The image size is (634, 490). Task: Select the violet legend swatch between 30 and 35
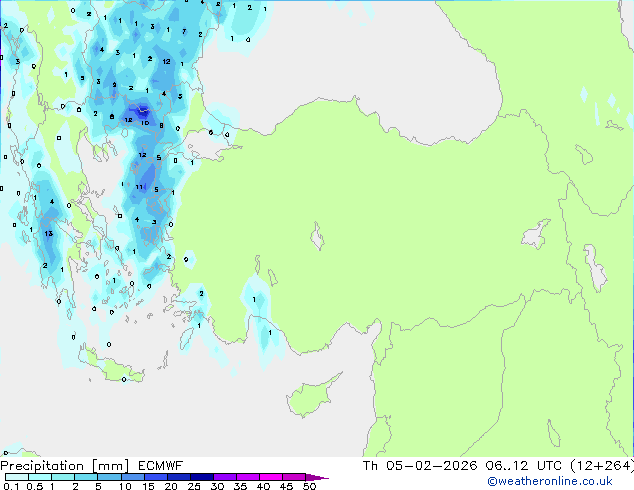224,477
